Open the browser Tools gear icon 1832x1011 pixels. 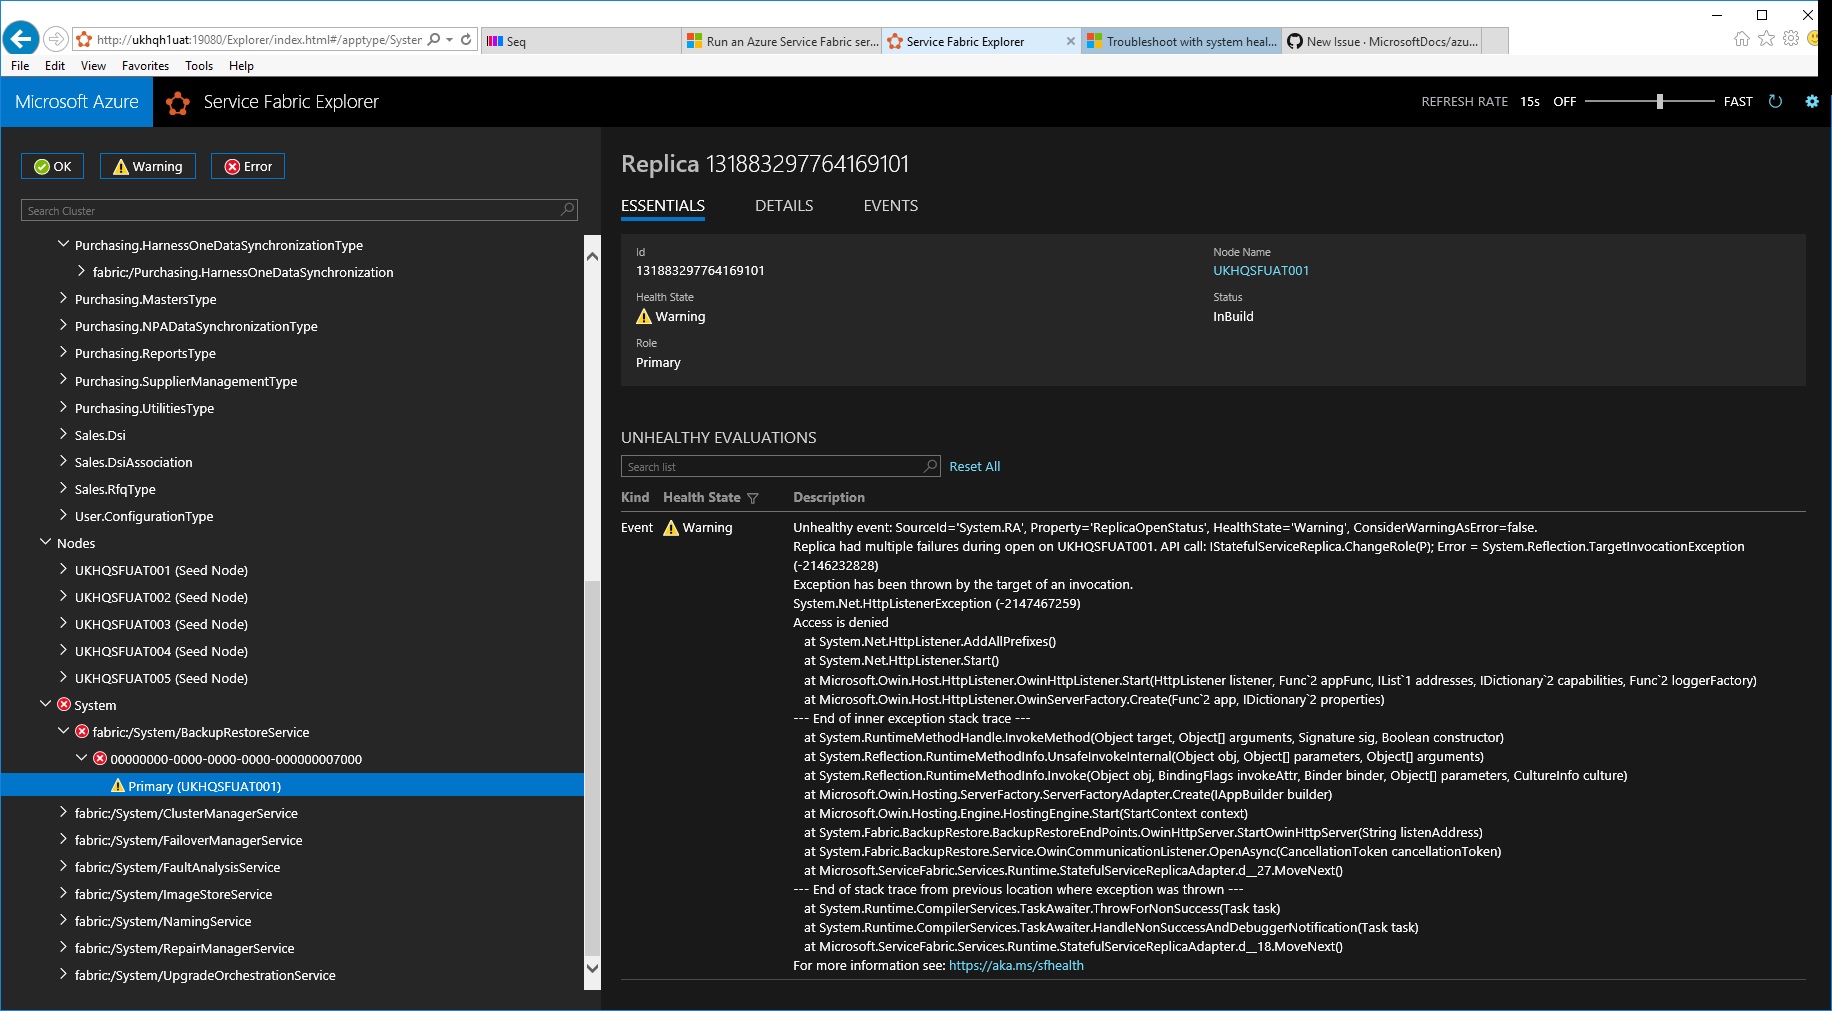1791,39
